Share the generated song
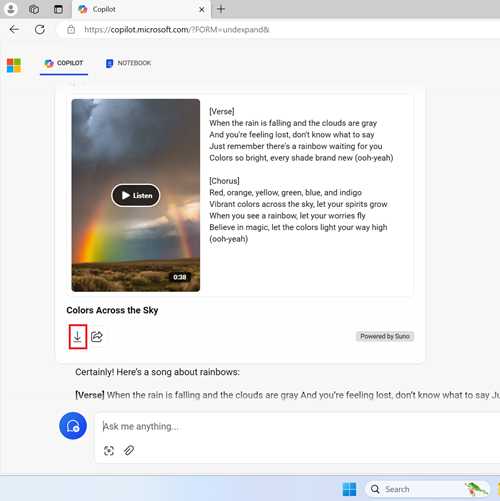 pyautogui.click(x=97, y=337)
